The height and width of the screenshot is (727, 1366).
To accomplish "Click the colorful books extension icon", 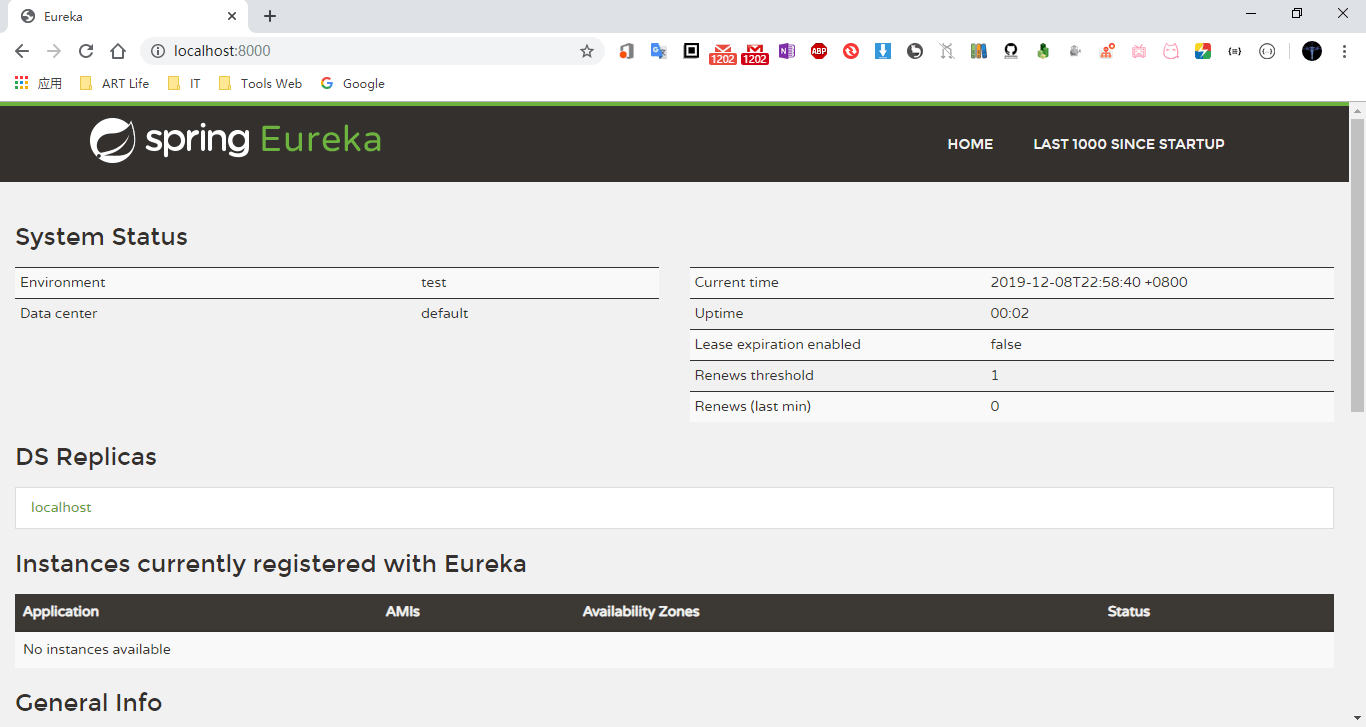I will [x=979, y=51].
